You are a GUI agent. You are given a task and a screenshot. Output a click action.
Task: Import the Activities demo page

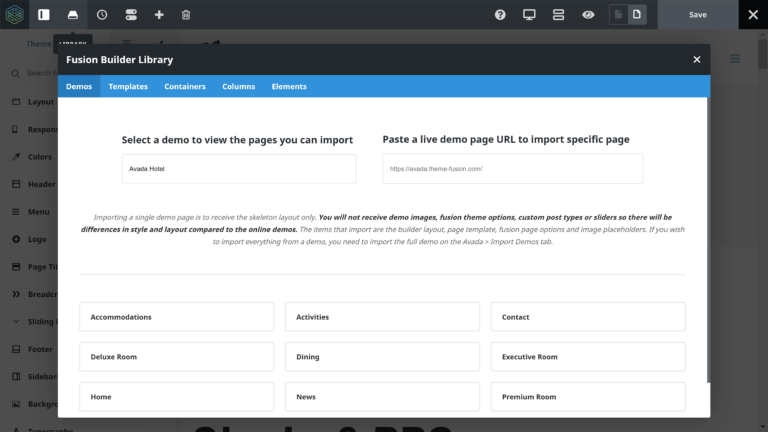pyautogui.click(x=382, y=317)
